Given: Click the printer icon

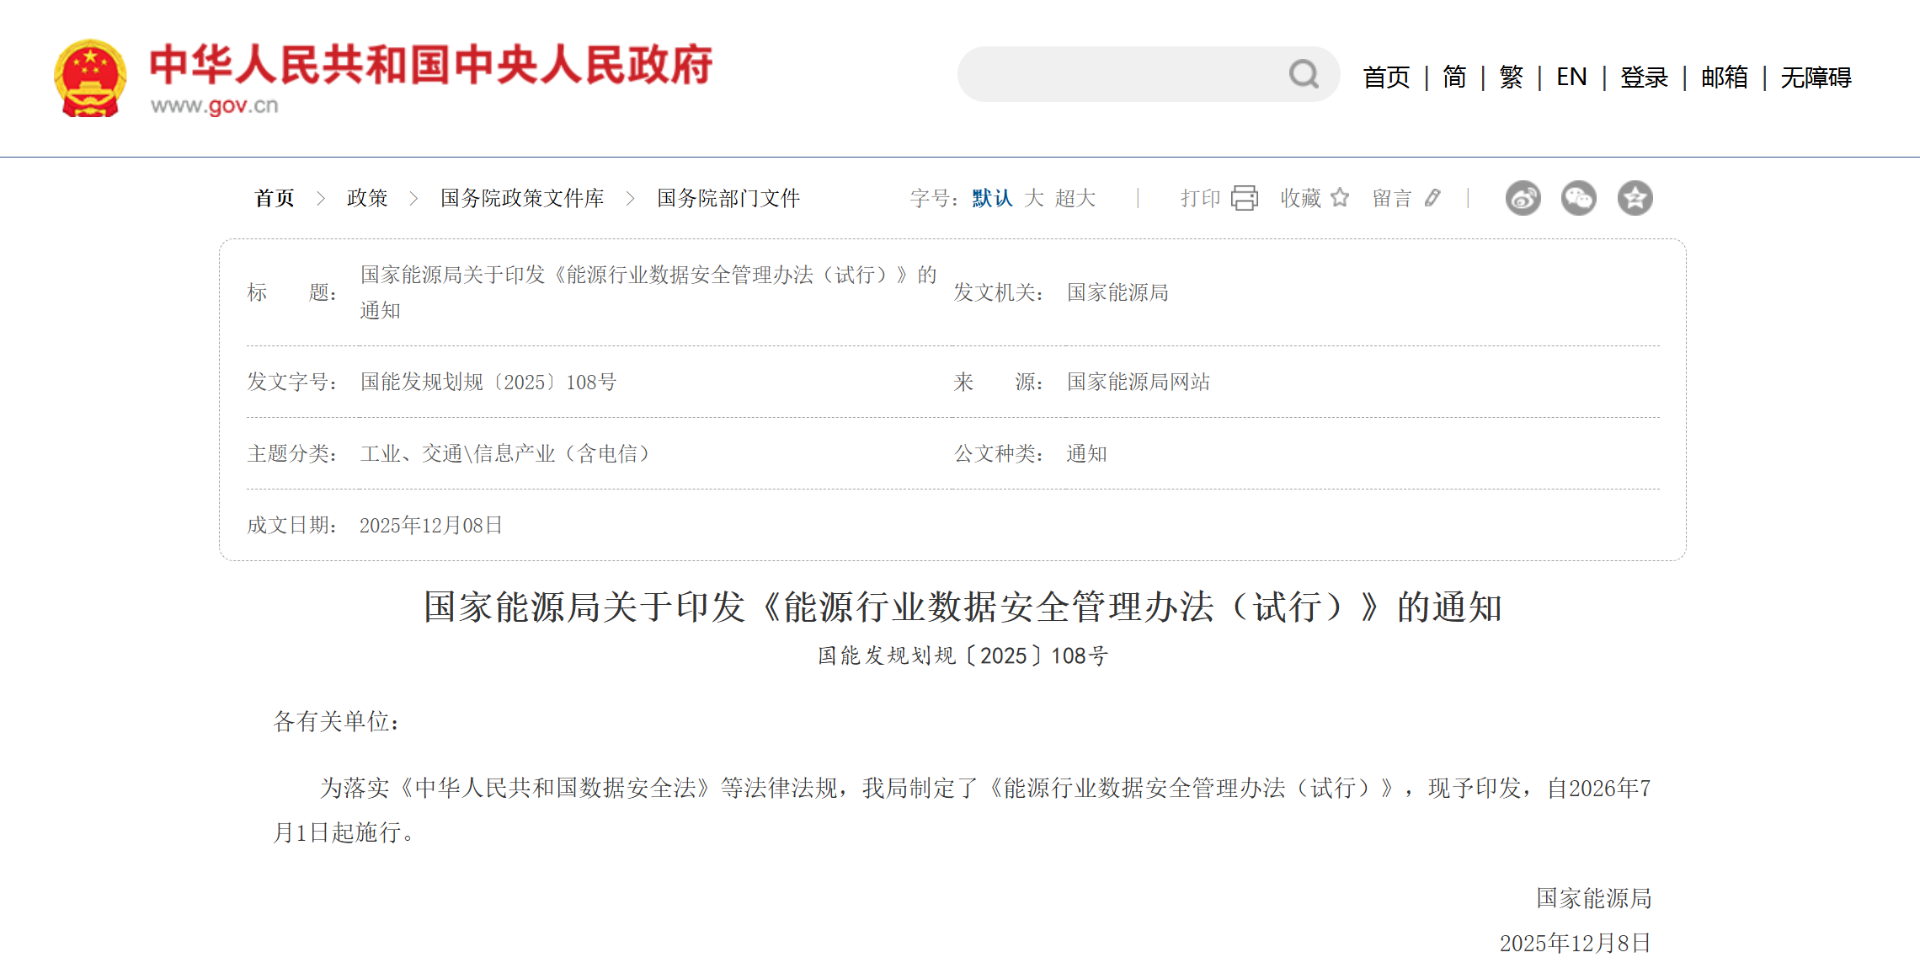Looking at the screenshot, I should [1244, 198].
